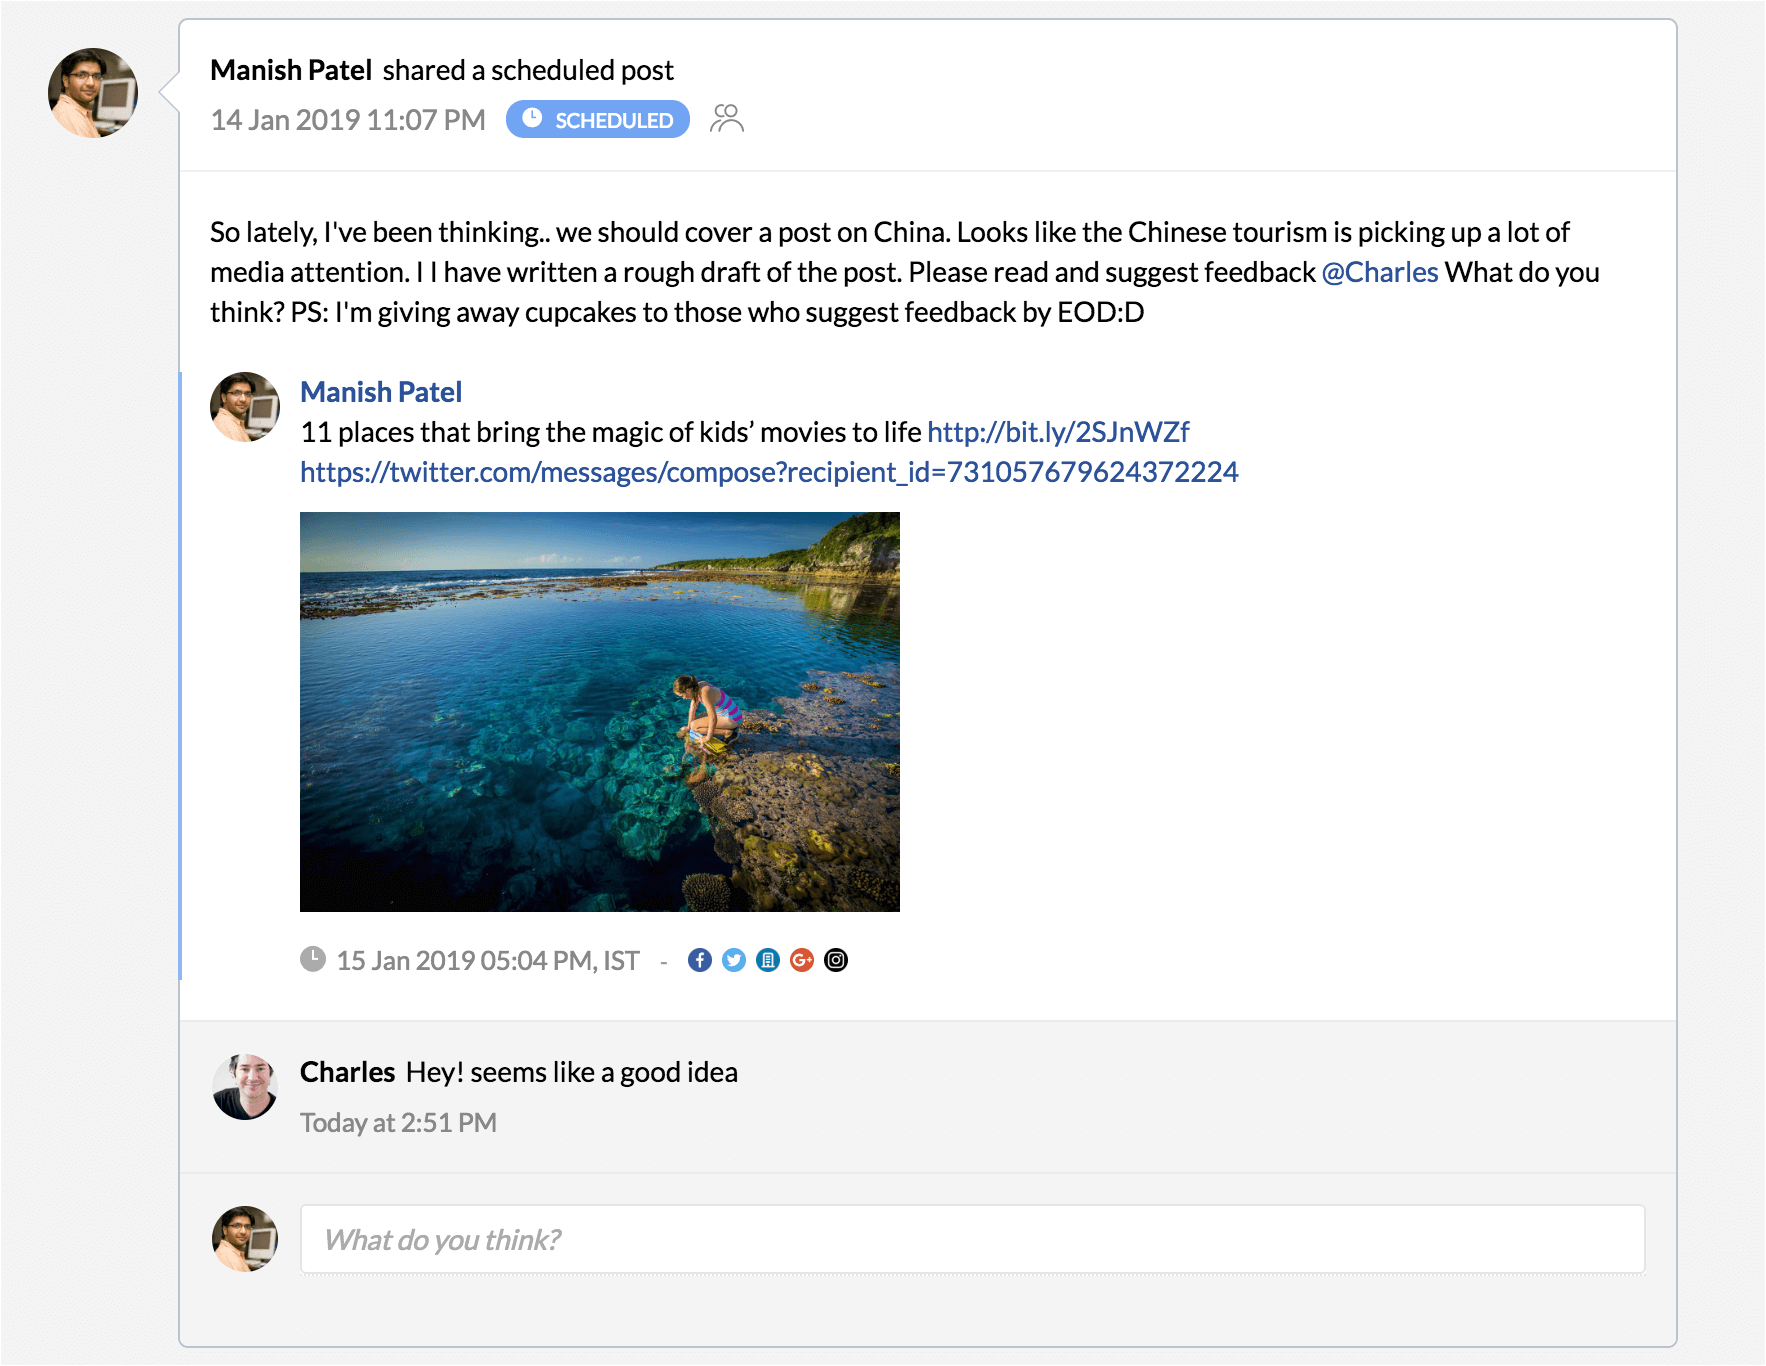The width and height of the screenshot is (1766, 1366).
Task: Click the grey clock icon beside scheduled time
Action: click(313, 959)
